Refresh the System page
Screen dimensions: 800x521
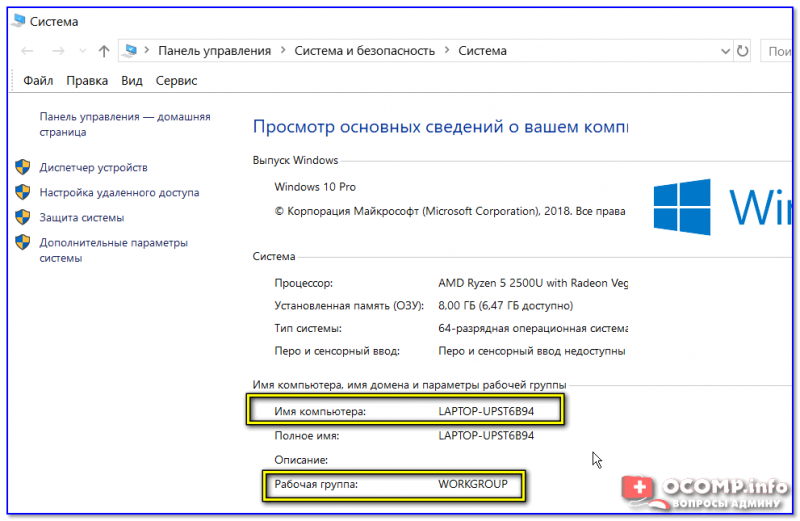[x=742, y=51]
